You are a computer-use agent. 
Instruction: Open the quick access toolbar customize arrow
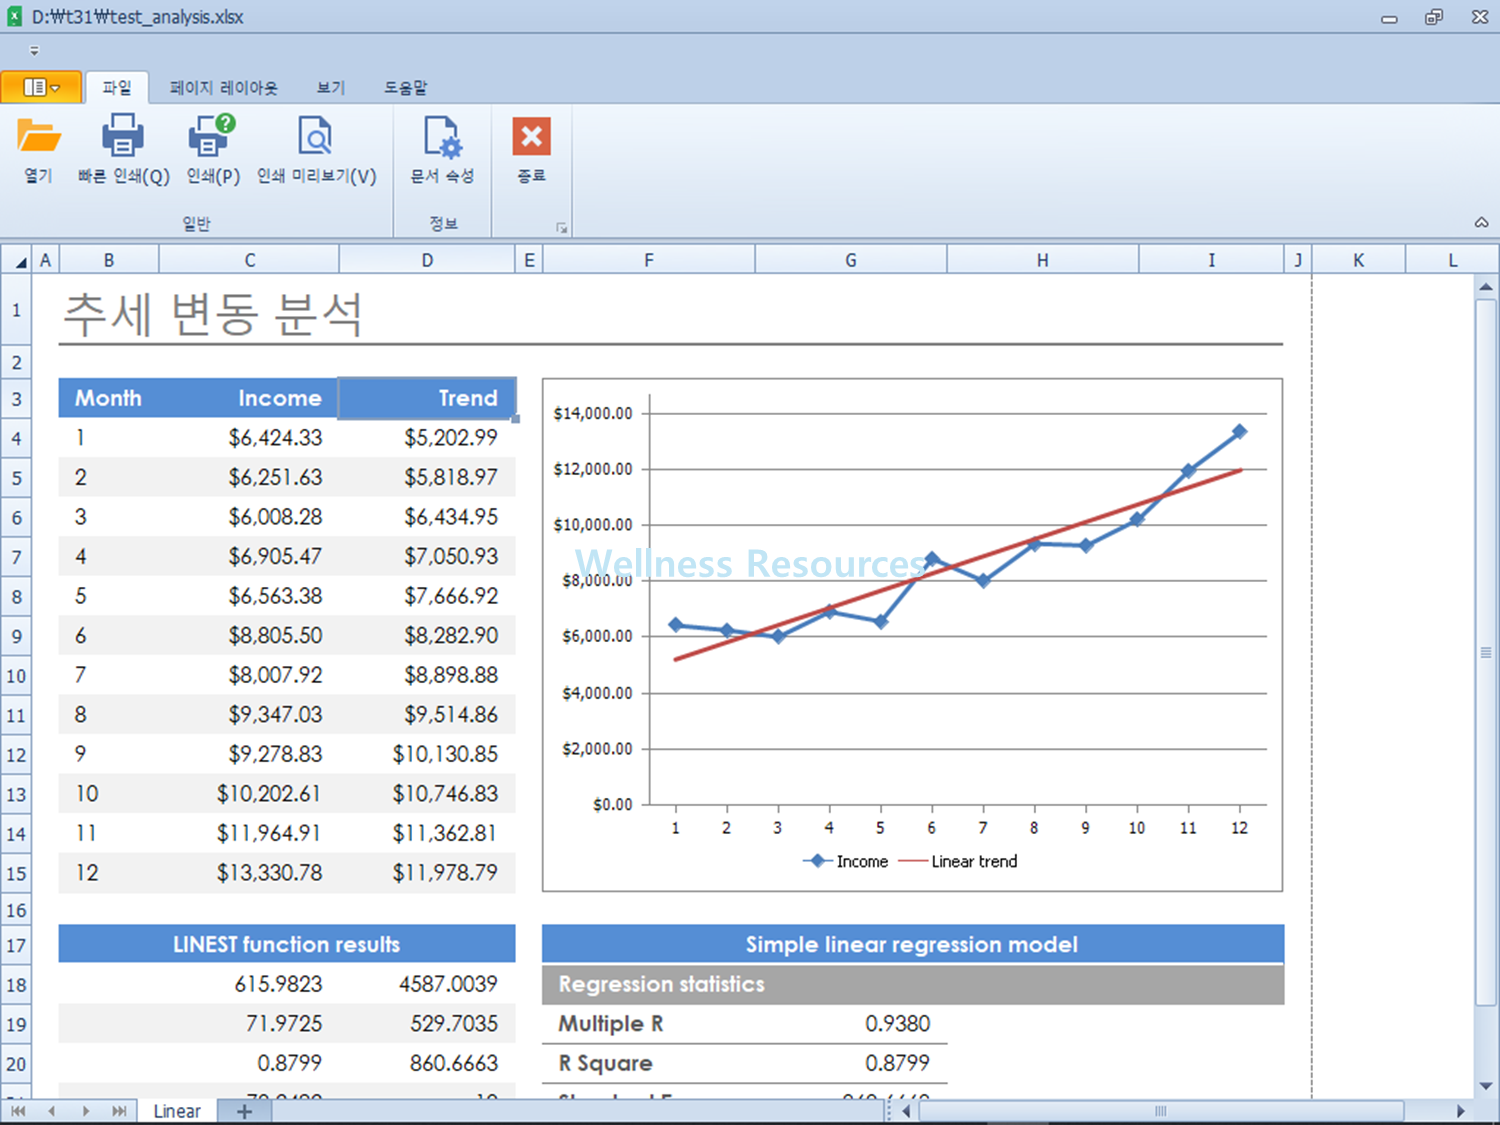pyautogui.click(x=34, y=50)
